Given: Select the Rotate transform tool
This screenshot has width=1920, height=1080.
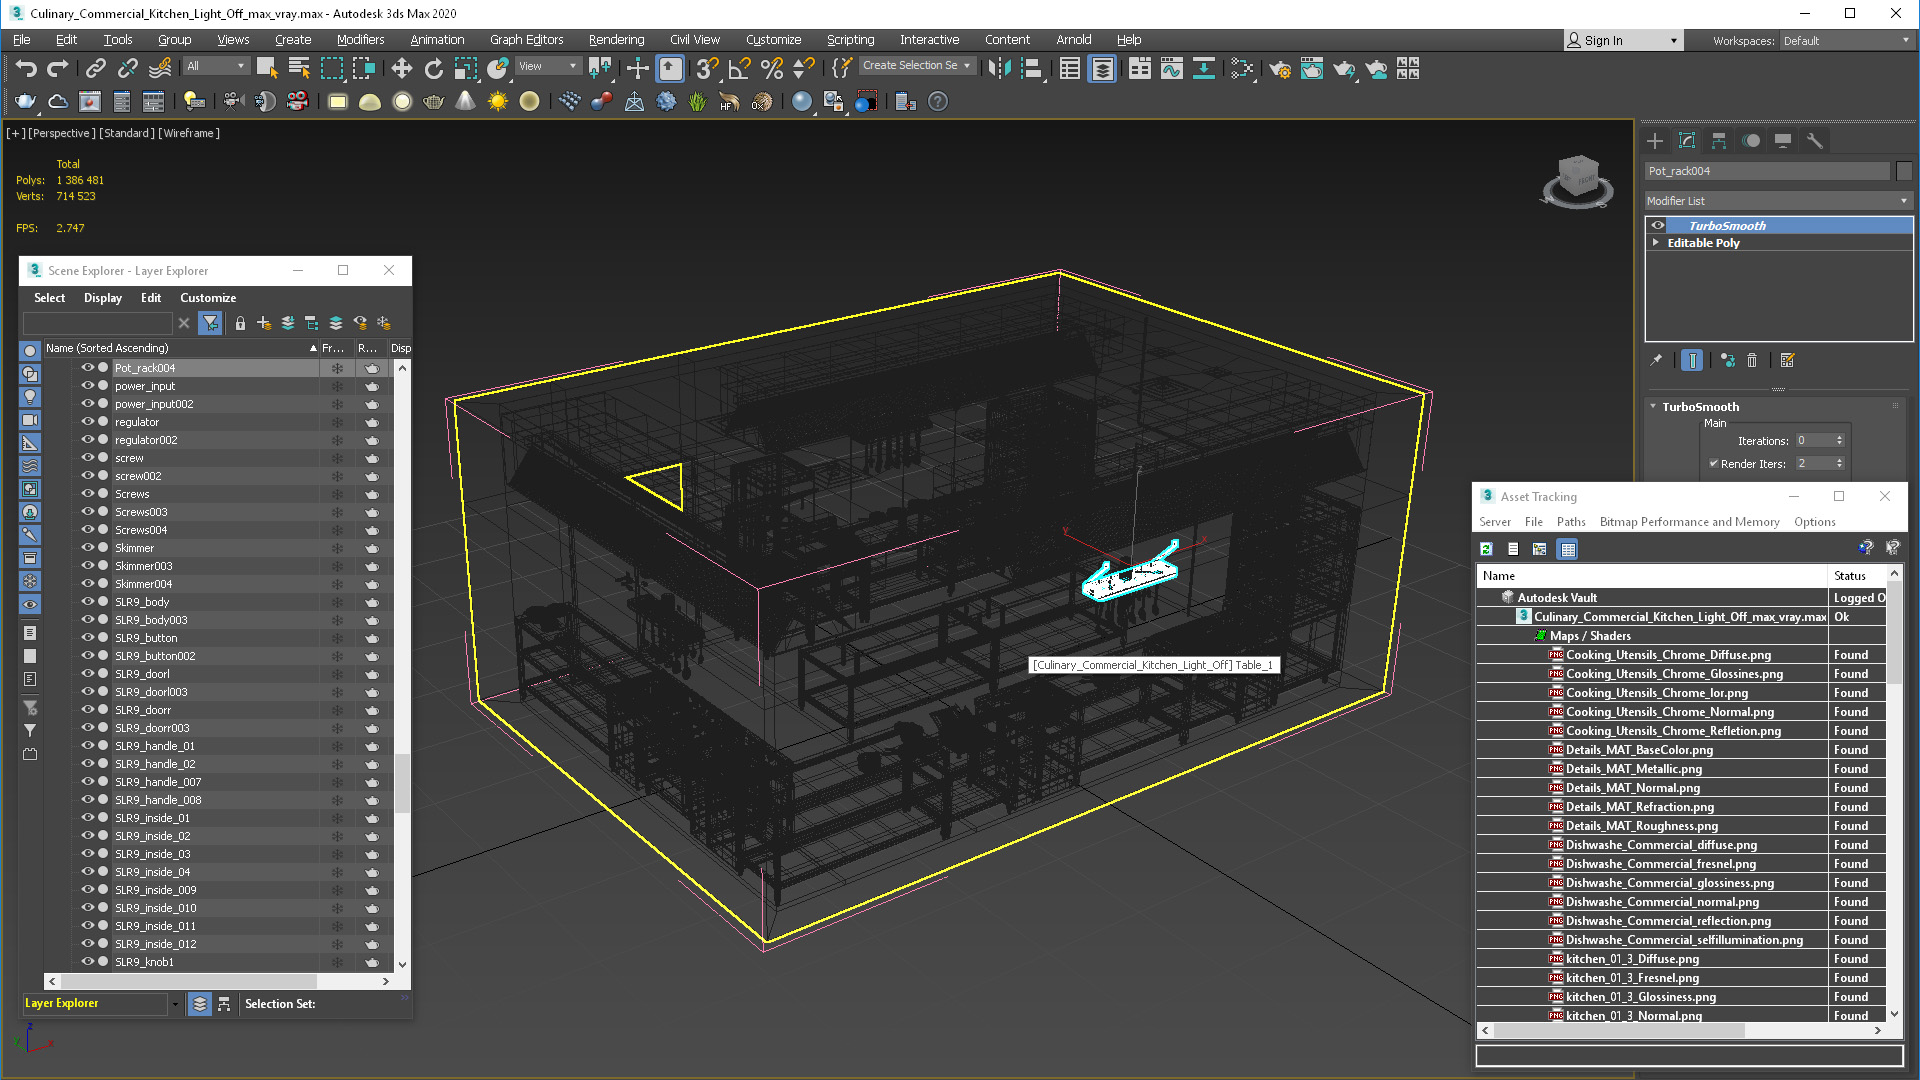Looking at the screenshot, I should coord(433,68).
